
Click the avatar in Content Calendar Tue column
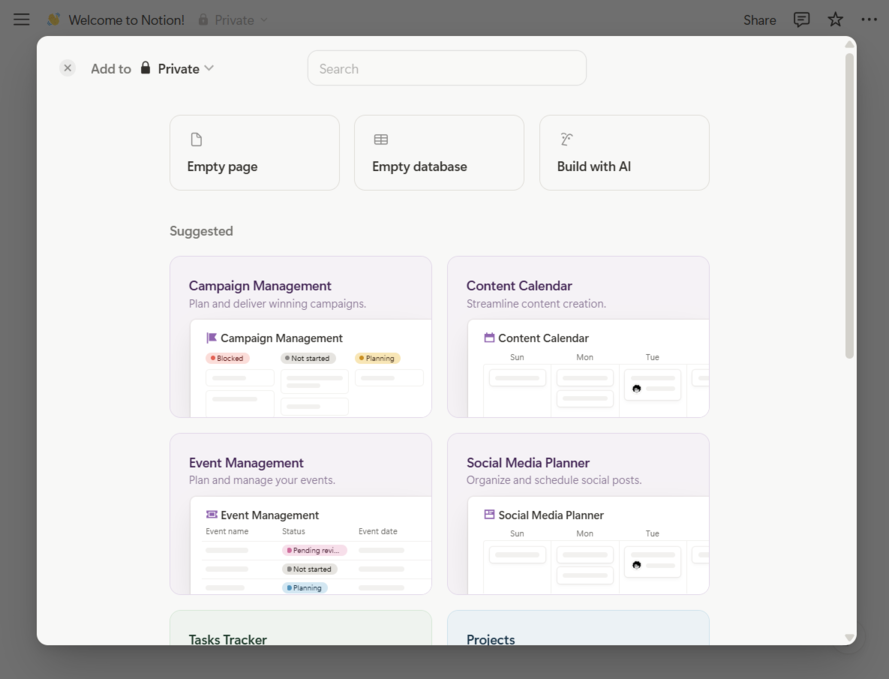coord(636,389)
